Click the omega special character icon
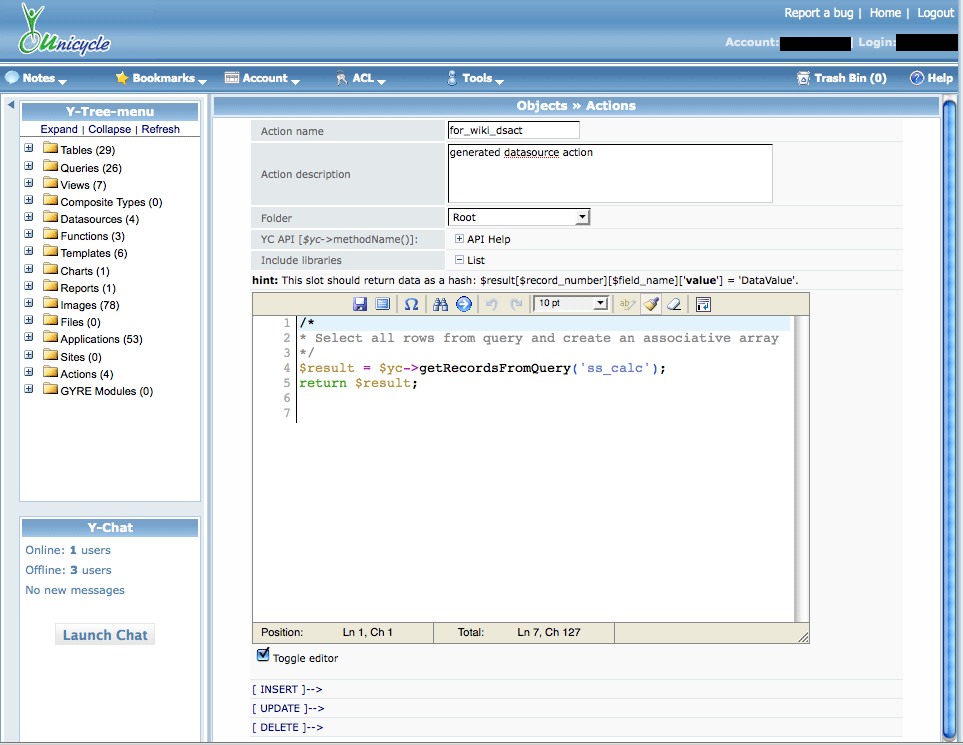The width and height of the screenshot is (963, 745). coord(411,304)
